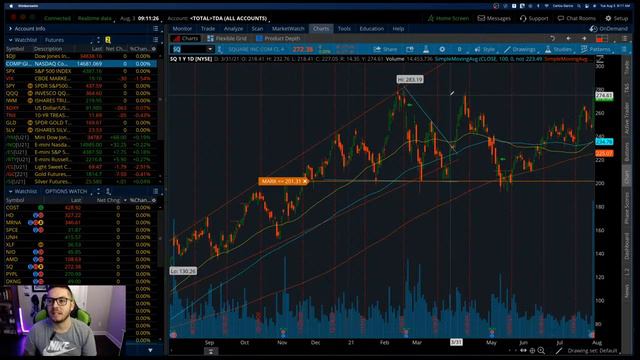Open the Style menu

484,49
